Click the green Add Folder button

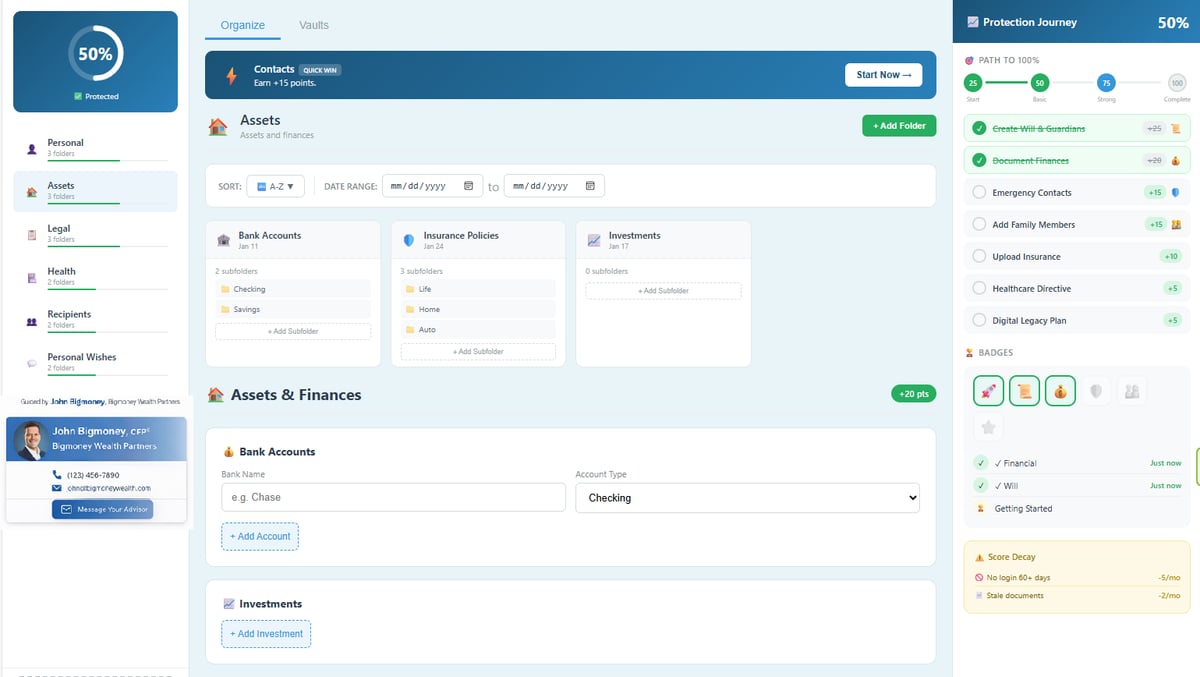click(x=898, y=125)
